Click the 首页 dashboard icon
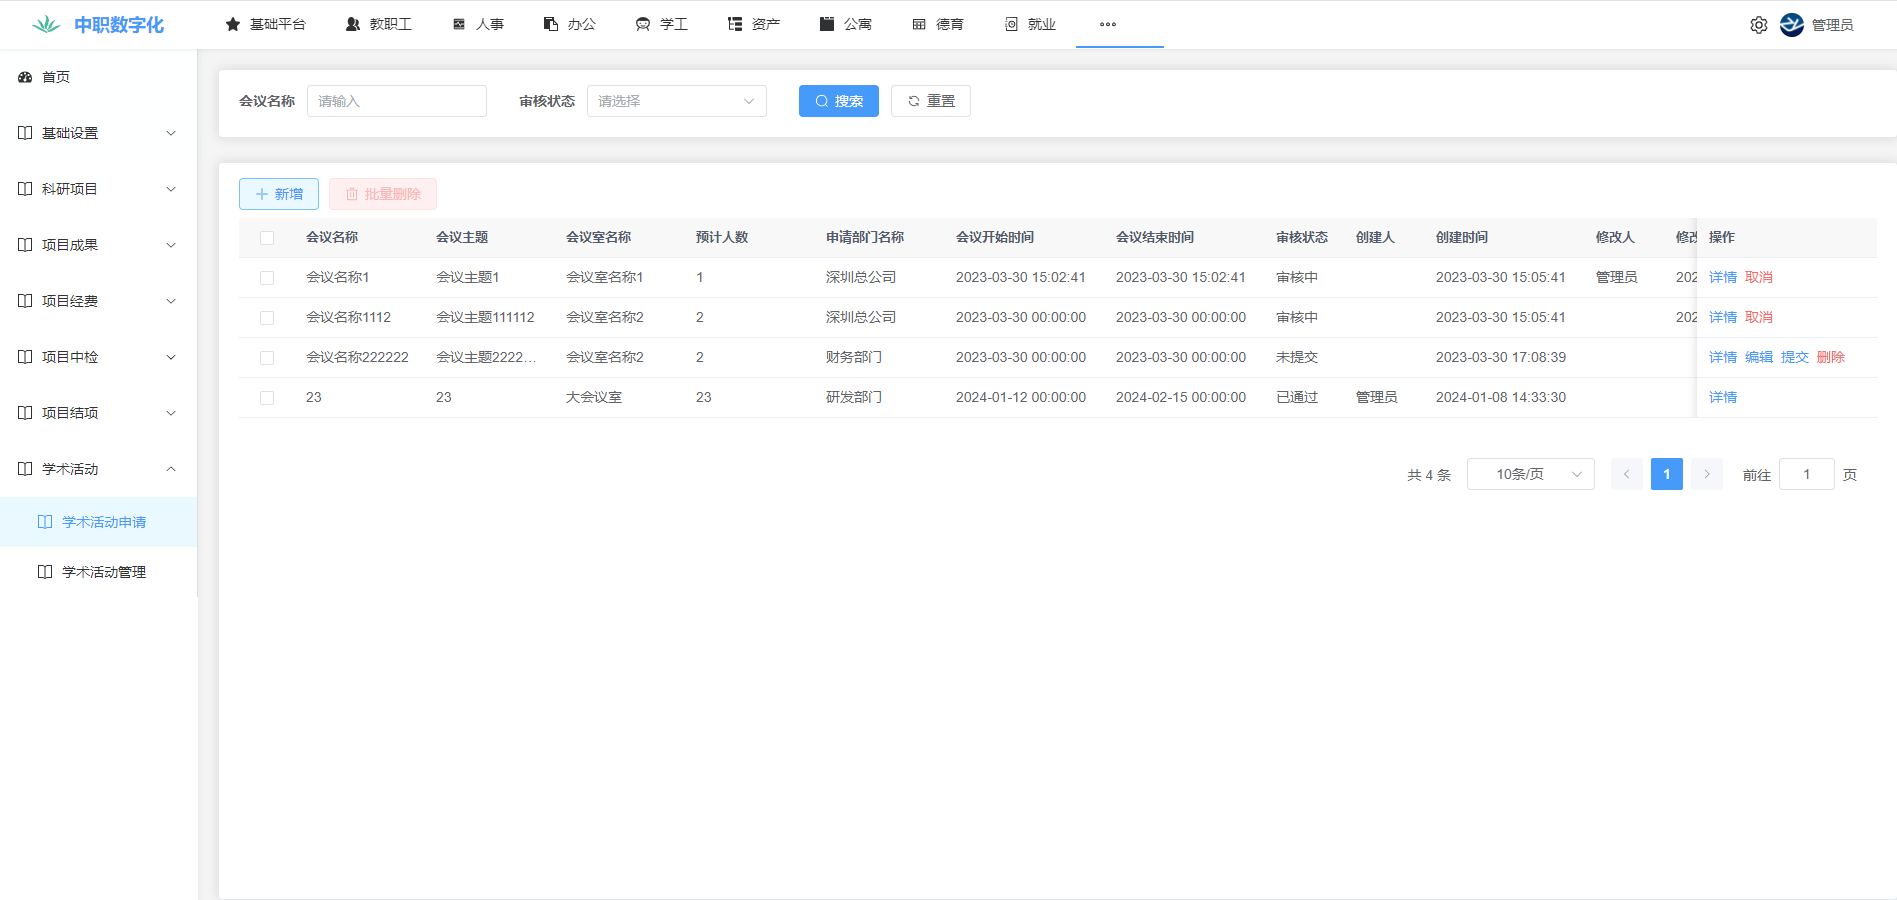Image resolution: width=1897 pixels, height=900 pixels. tap(25, 77)
